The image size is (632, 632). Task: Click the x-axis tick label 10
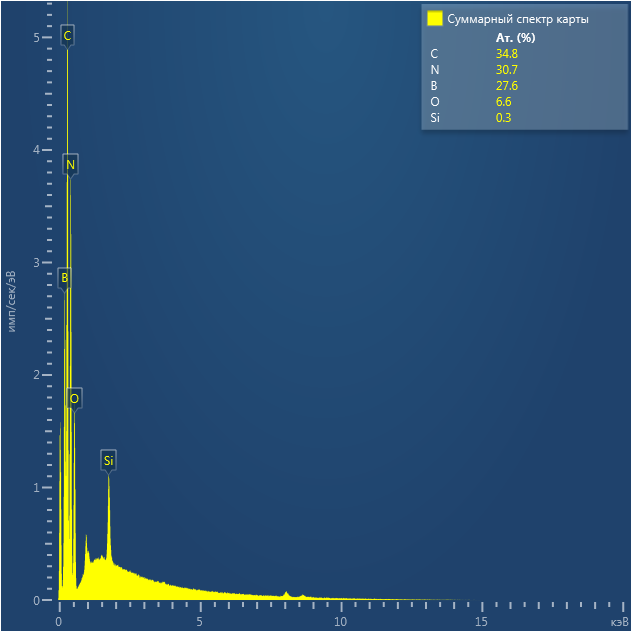tap(341, 621)
